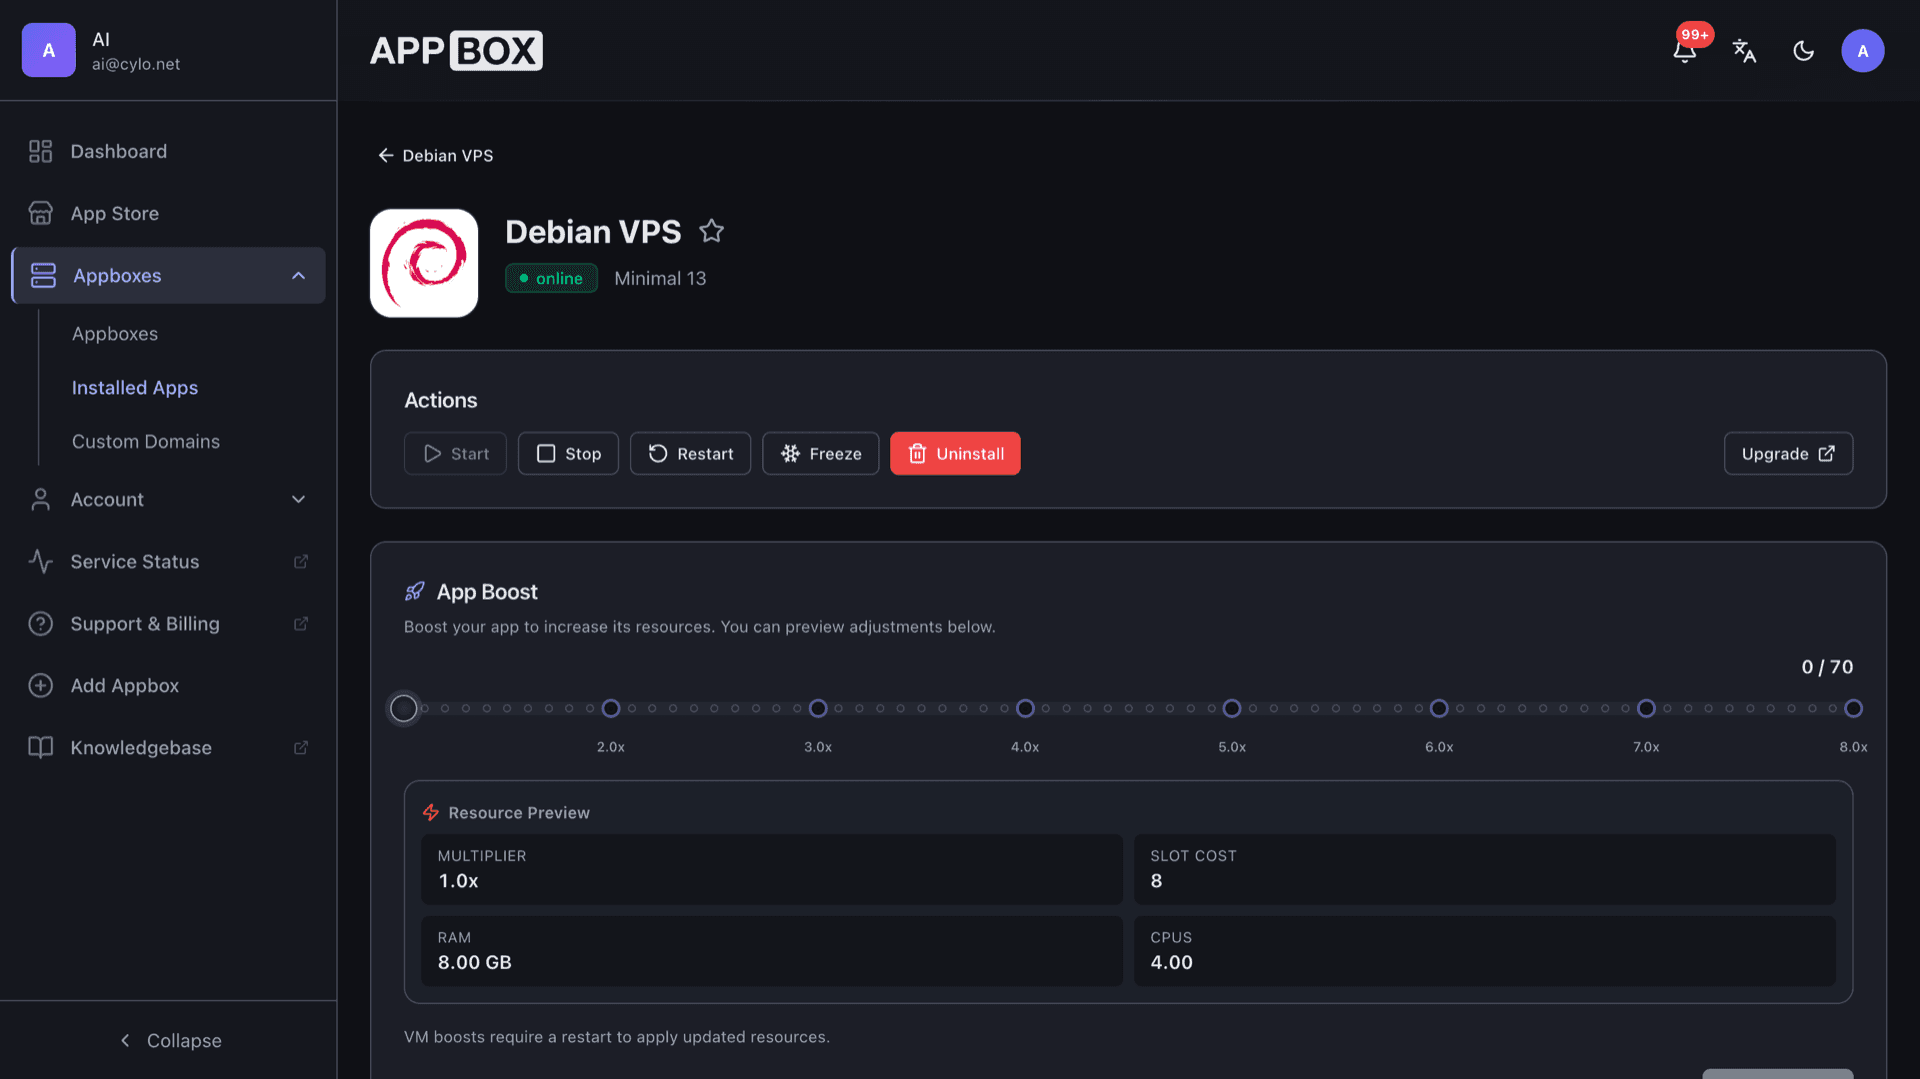Select Installed Apps submenu item
This screenshot has height=1079, width=1920.
[x=135, y=388]
